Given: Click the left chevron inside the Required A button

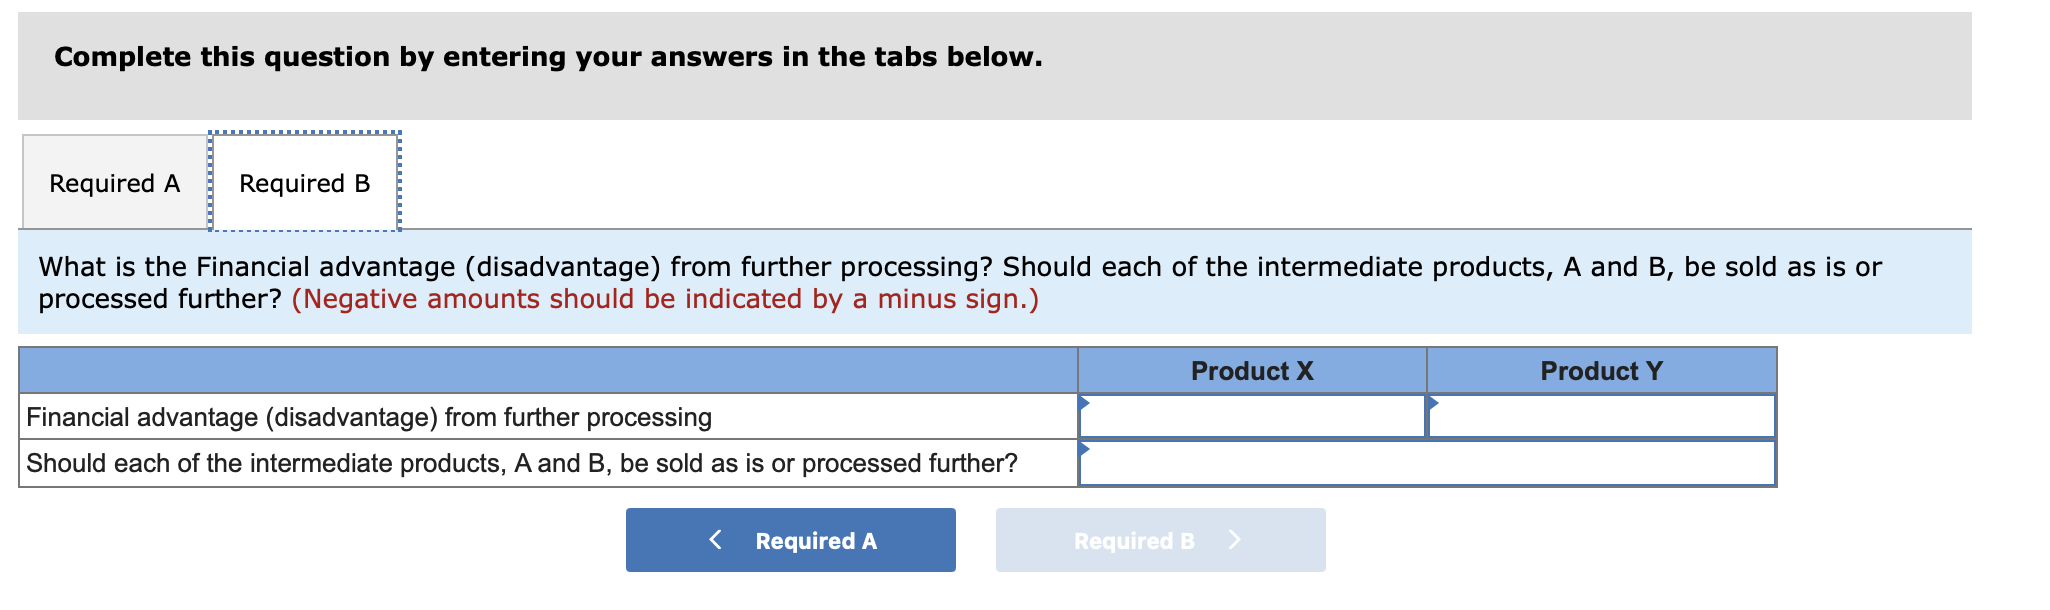Looking at the screenshot, I should pyautogui.click(x=714, y=540).
